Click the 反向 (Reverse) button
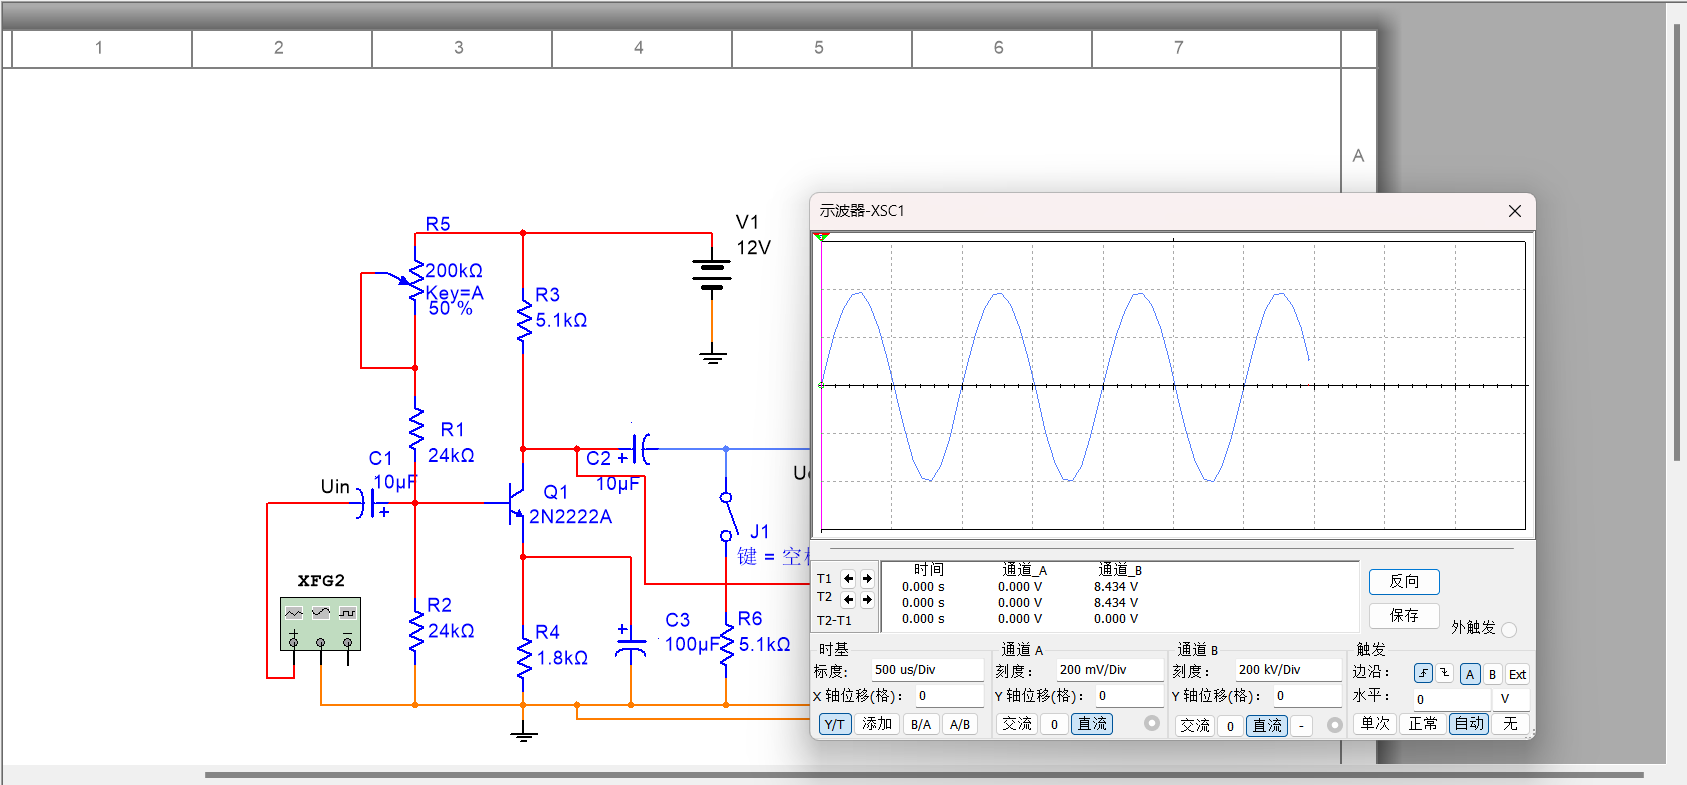 click(x=1404, y=581)
